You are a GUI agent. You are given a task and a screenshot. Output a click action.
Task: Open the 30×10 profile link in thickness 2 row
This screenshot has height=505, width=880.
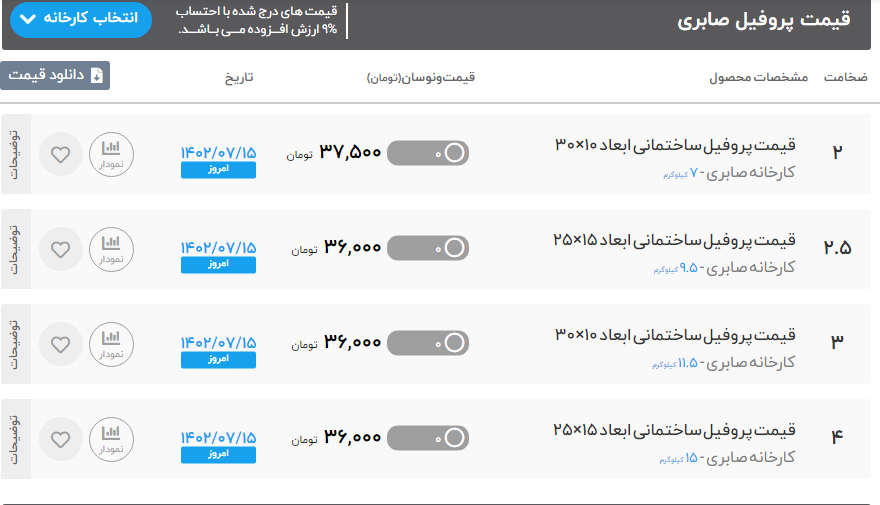click(675, 145)
